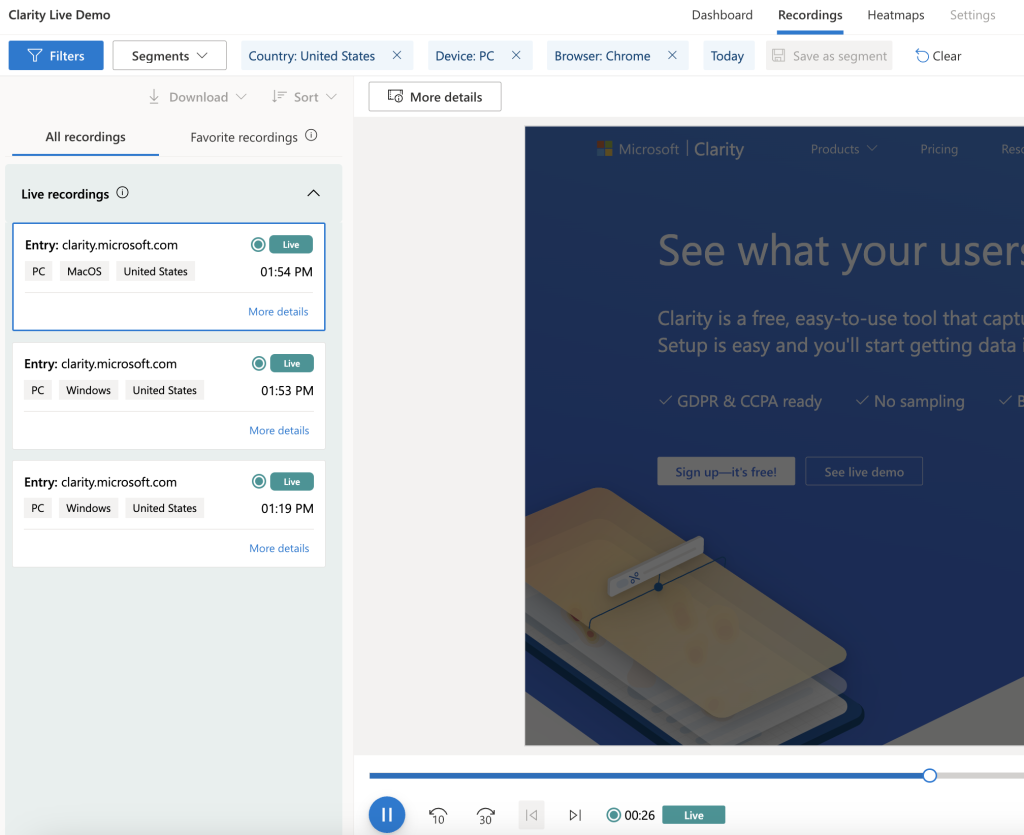1024x835 pixels.
Task: Select the Favorite recordings tab
Action: click(x=244, y=137)
